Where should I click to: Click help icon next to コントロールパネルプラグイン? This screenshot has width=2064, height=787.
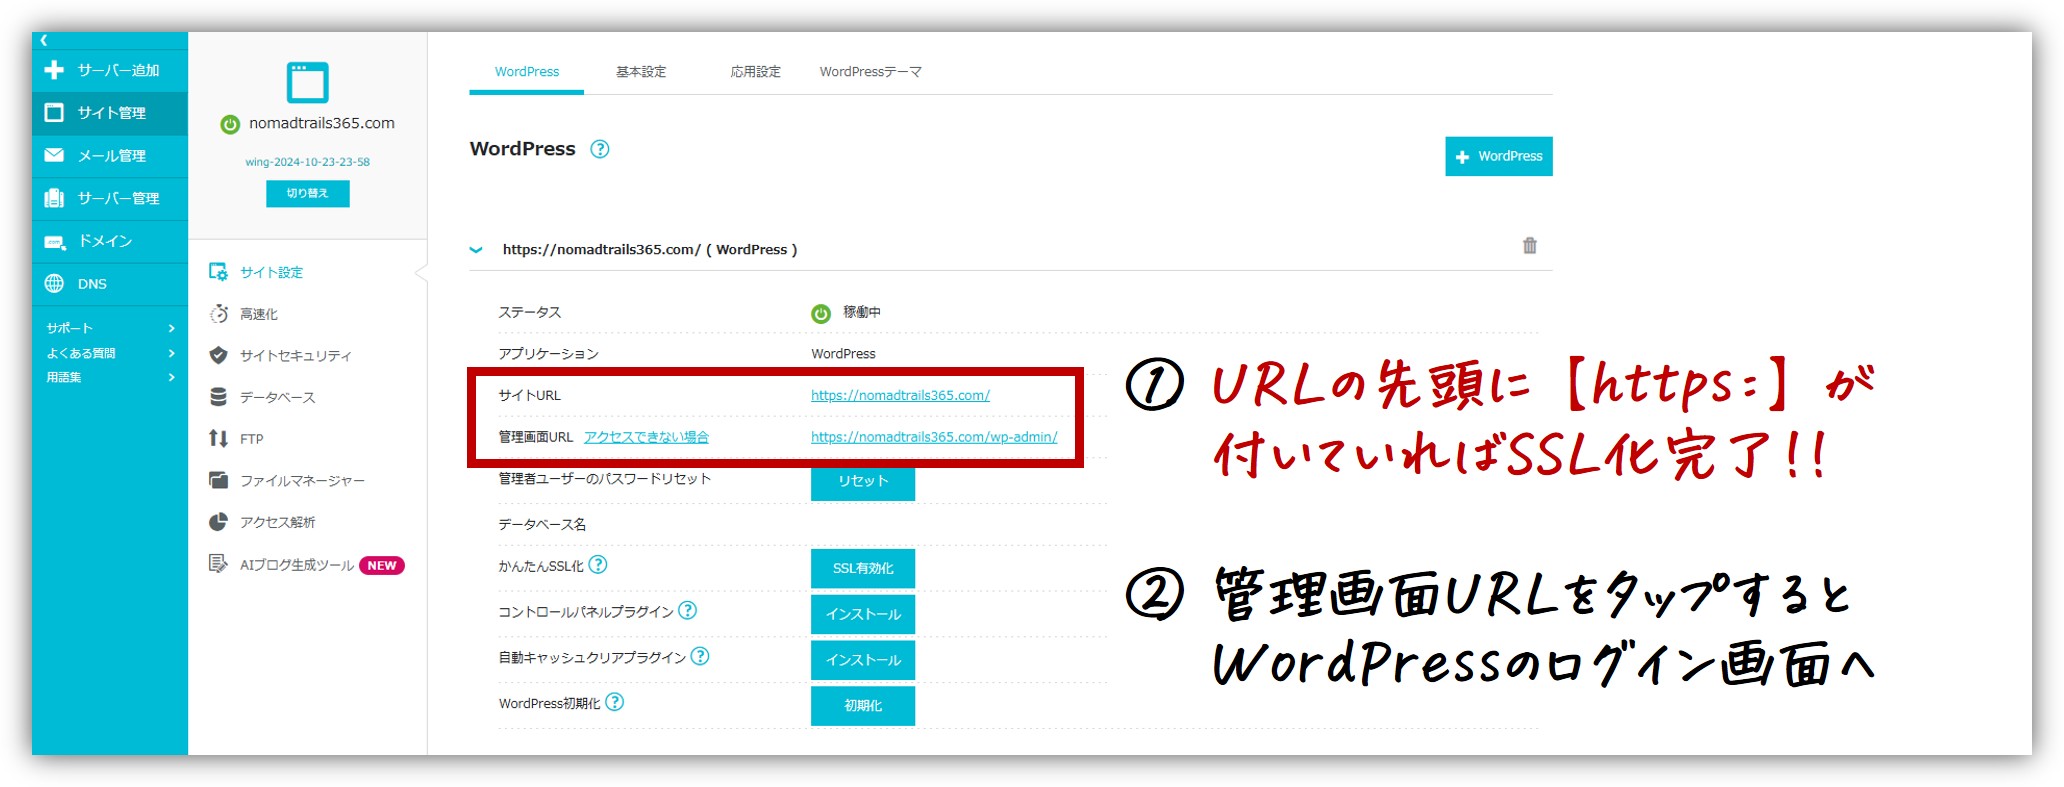(687, 611)
